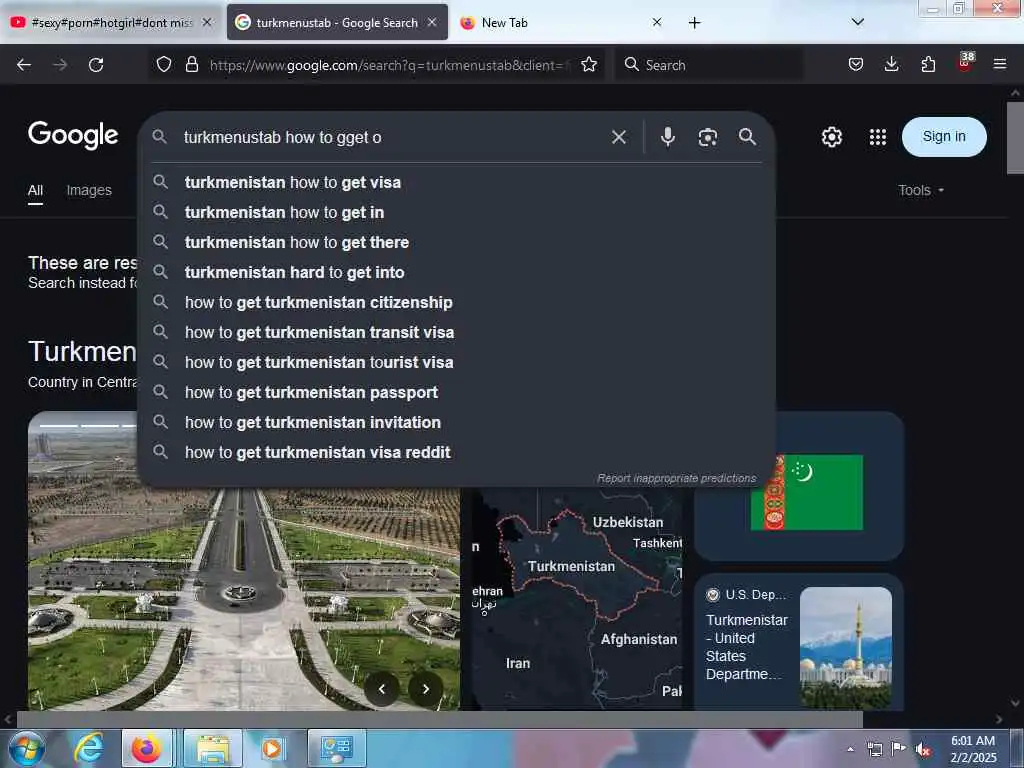This screenshot has width=1024, height=768.
Task: Open the Turkmenistan flag image
Action: pos(807,492)
